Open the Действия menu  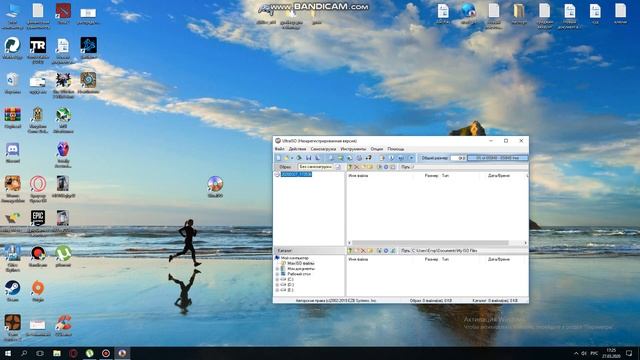[x=297, y=149]
